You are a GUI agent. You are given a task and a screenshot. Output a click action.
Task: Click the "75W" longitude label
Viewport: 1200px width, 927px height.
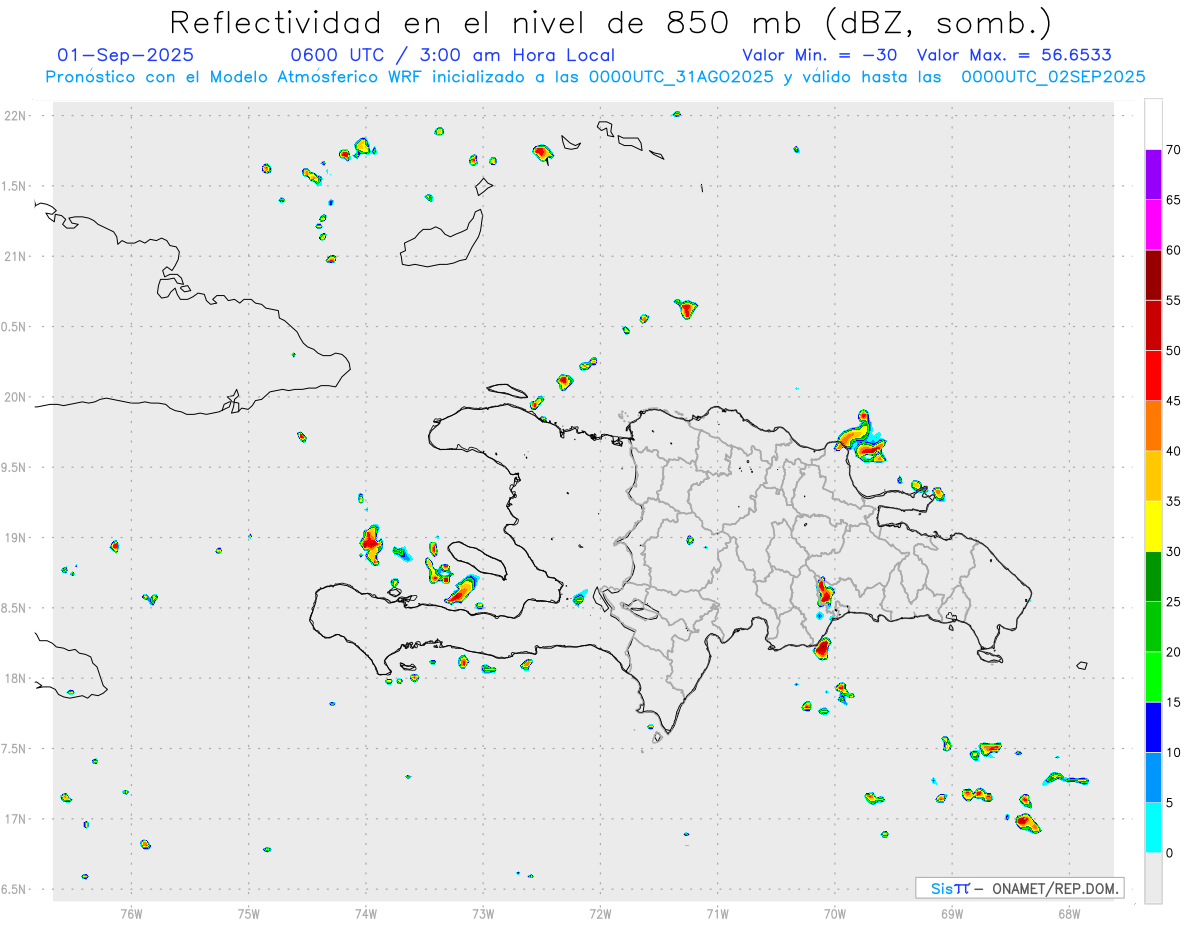tap(249, 913)
